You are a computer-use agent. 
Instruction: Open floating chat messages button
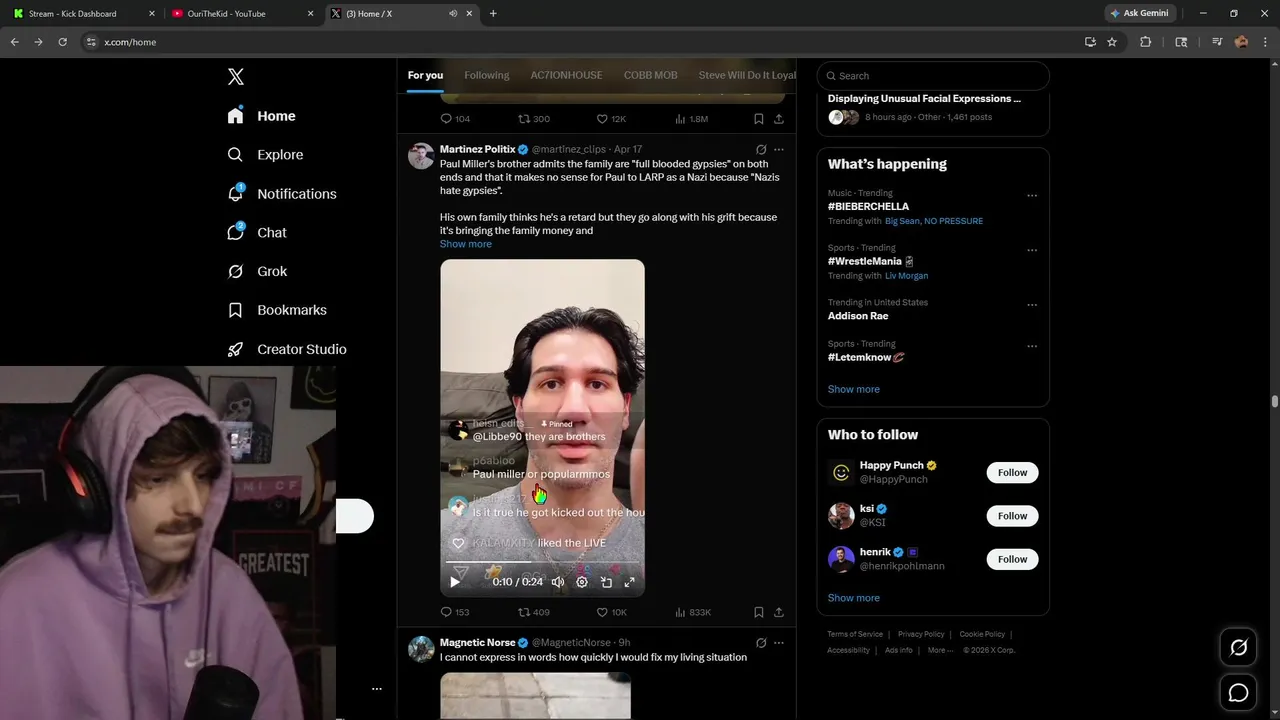click(x=1238, y=693)
